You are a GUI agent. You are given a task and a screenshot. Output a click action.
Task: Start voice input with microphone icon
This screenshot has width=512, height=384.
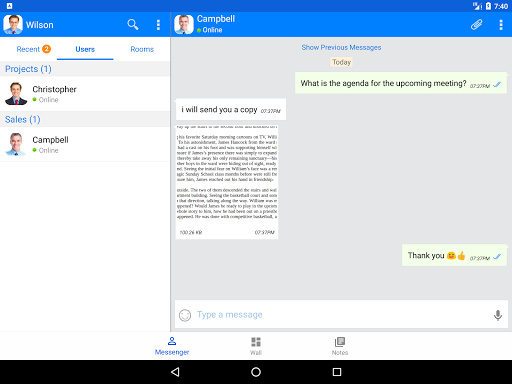(x=498, y=315)
